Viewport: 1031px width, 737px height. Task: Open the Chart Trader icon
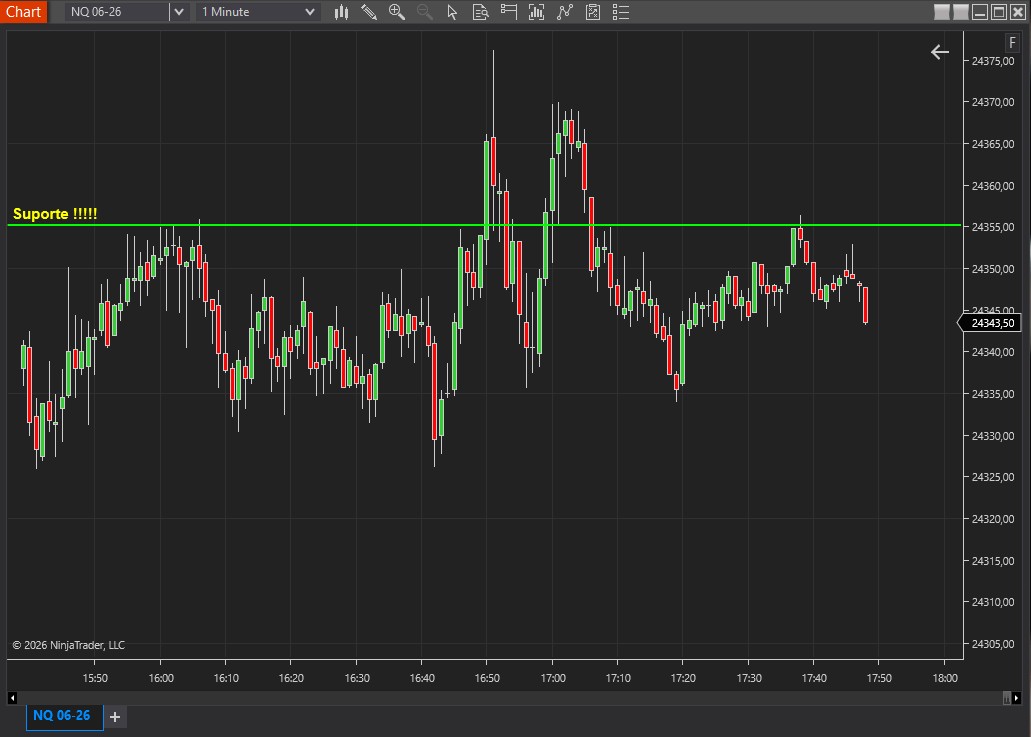click(x=508, y=12)
